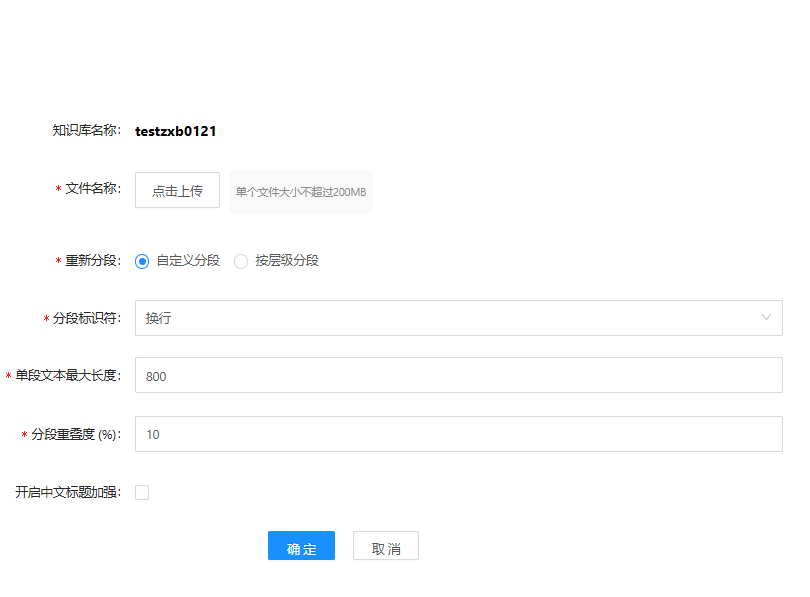Enable the 开启中文标题加强 checkbox
The height and width of the screenshot is (597, 810).
(x=142, y=492)
